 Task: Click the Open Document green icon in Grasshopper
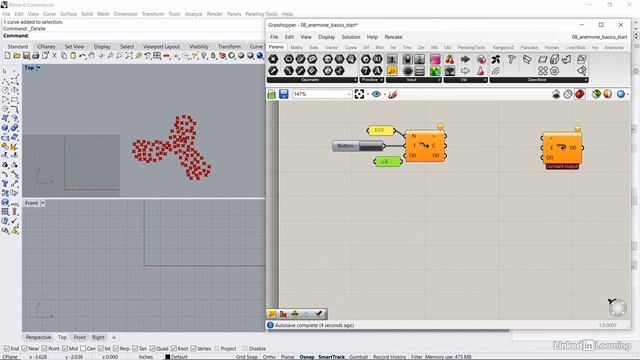tap(271, 94)
